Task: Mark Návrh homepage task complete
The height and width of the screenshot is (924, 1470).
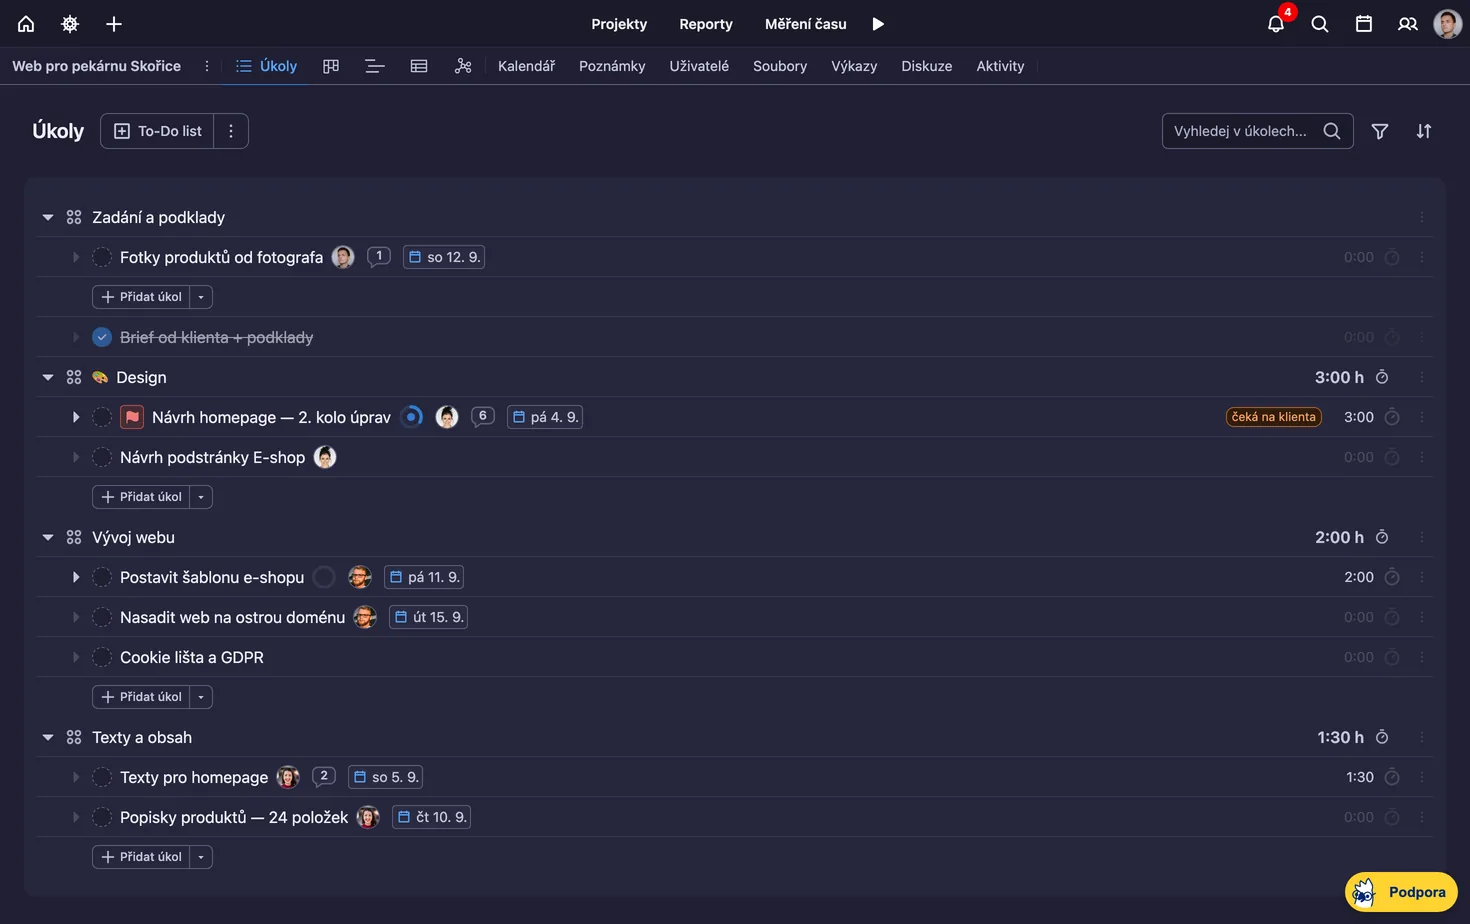Action: [x=102, y=417]
